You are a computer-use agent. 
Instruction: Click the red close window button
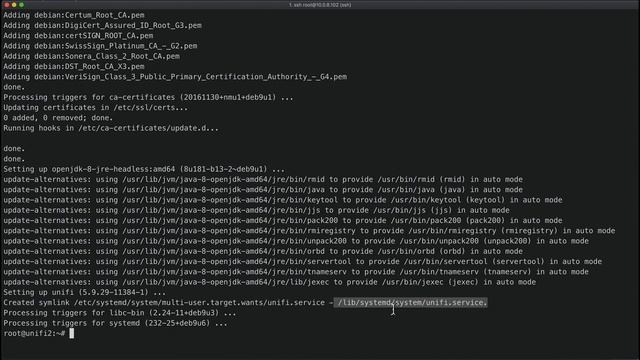[x=7, y=4]
